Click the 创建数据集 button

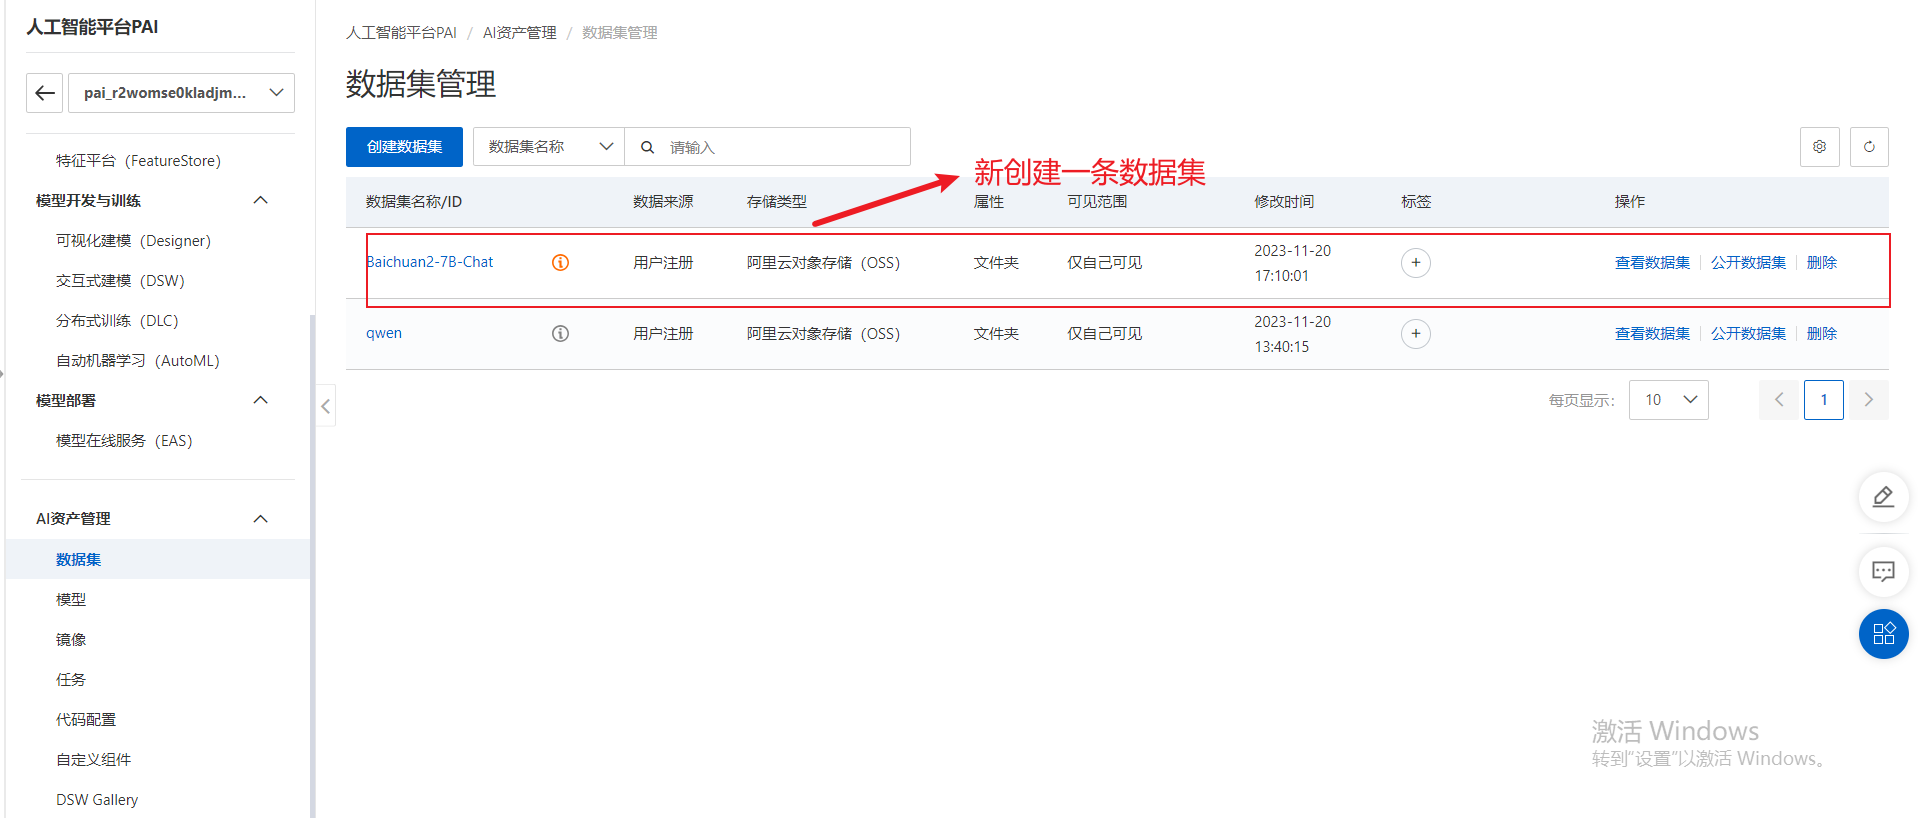(x=404, y=147)
